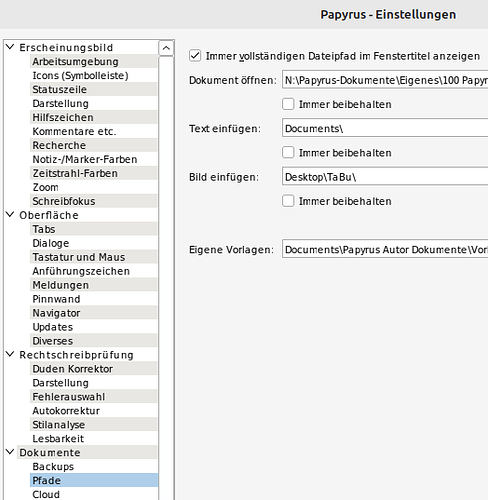Click the Bild einfügen path field
This screenshot has width=488, height=500.
(x=385, y=177)
